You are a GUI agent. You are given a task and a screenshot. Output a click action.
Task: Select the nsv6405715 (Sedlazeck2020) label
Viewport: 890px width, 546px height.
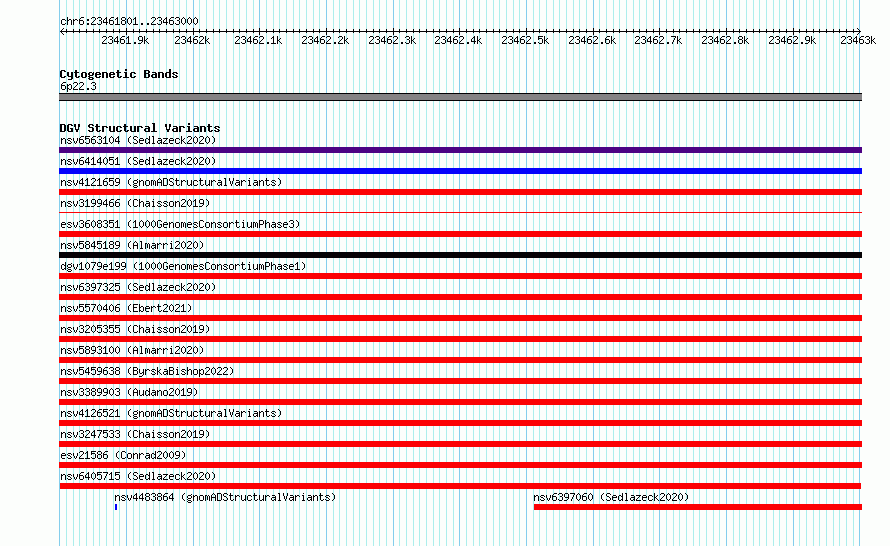[138, 476]
